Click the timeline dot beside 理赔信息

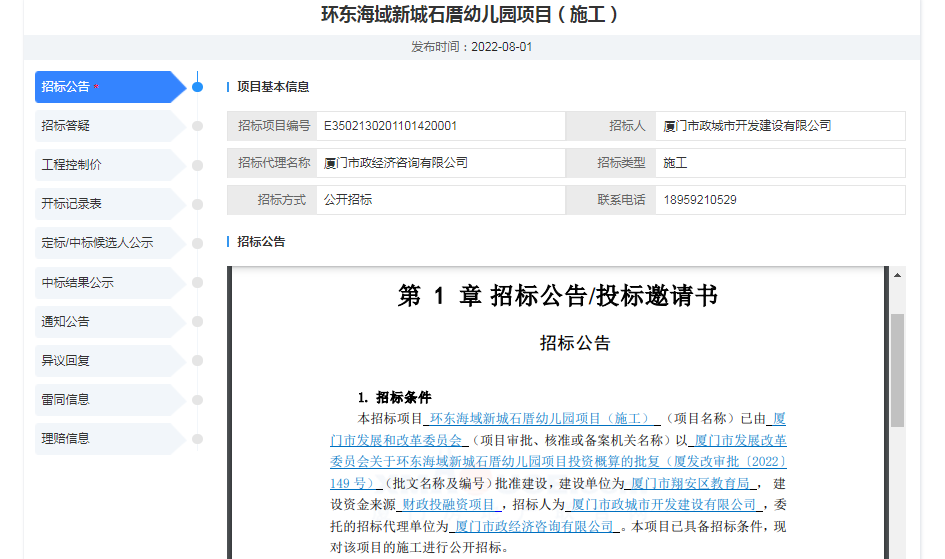point(198,439)
